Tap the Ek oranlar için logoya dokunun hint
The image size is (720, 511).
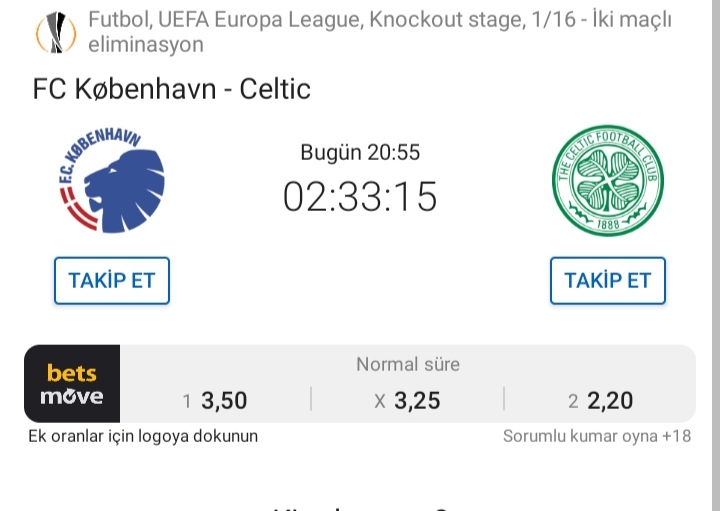click(143, 436)
